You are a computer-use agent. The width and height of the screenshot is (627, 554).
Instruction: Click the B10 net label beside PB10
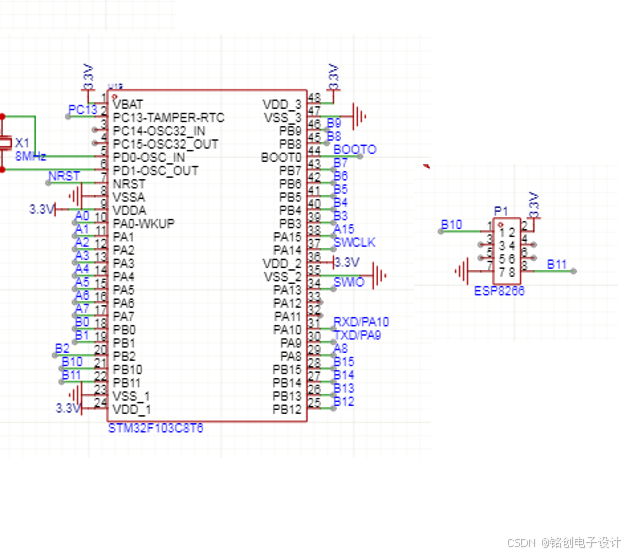(x=72, y=362)
